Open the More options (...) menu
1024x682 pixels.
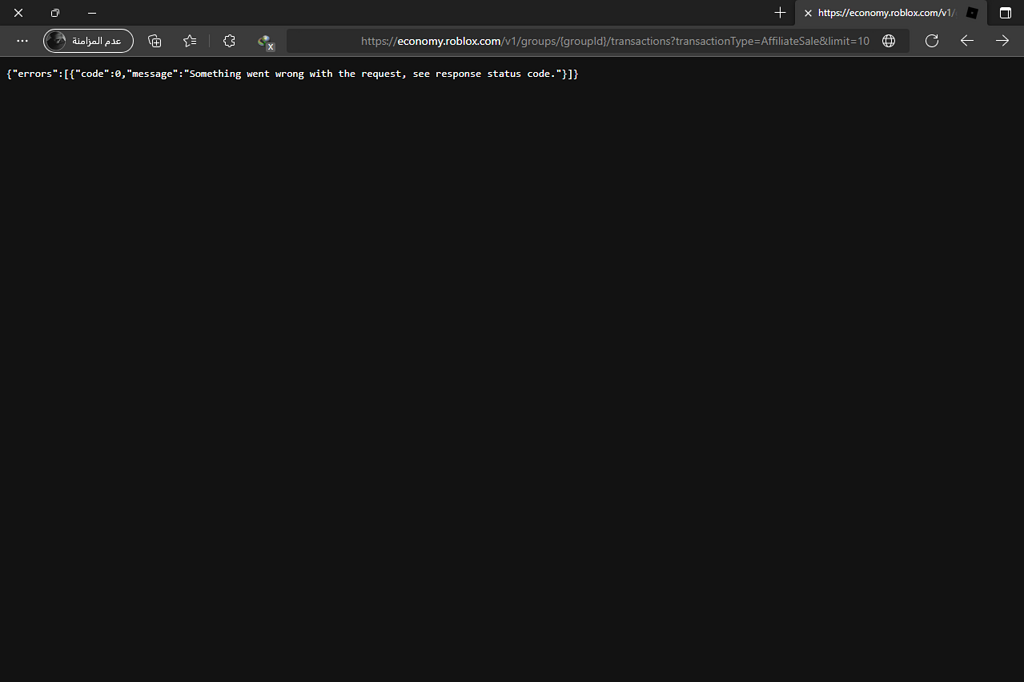point(21,41)
